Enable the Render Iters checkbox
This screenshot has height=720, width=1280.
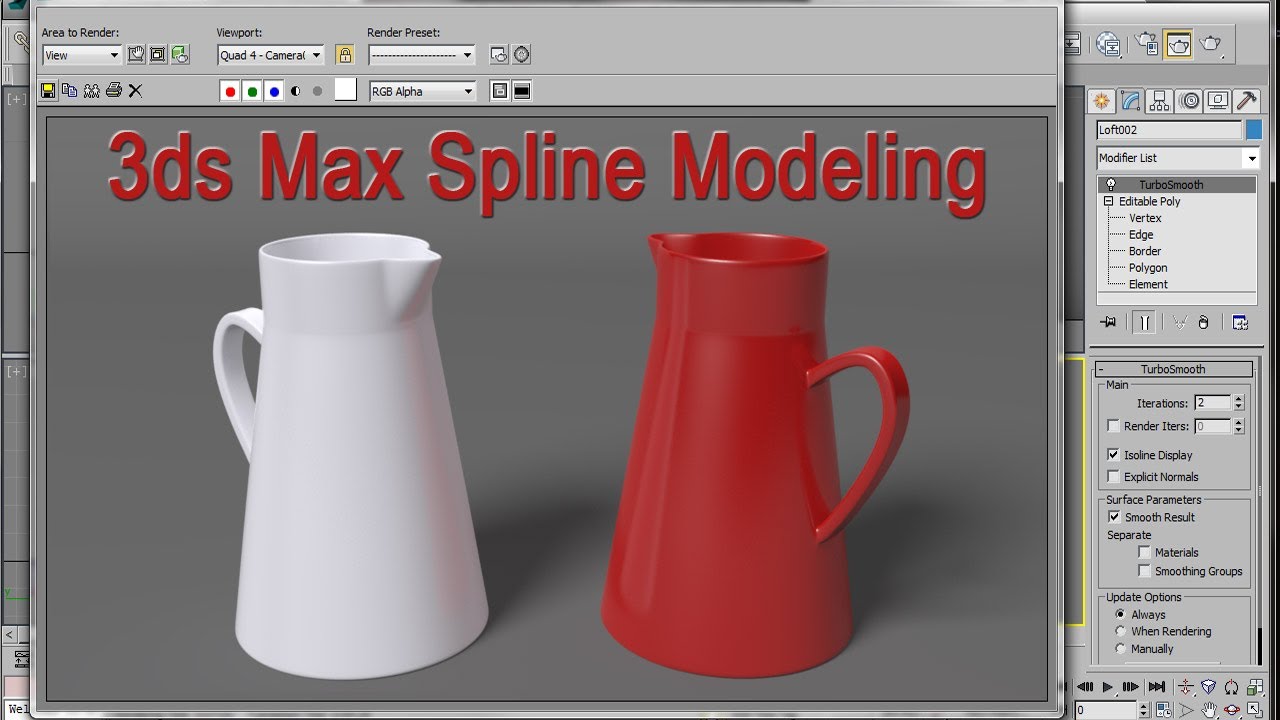pyautogui.click(x=1113, y=426)
